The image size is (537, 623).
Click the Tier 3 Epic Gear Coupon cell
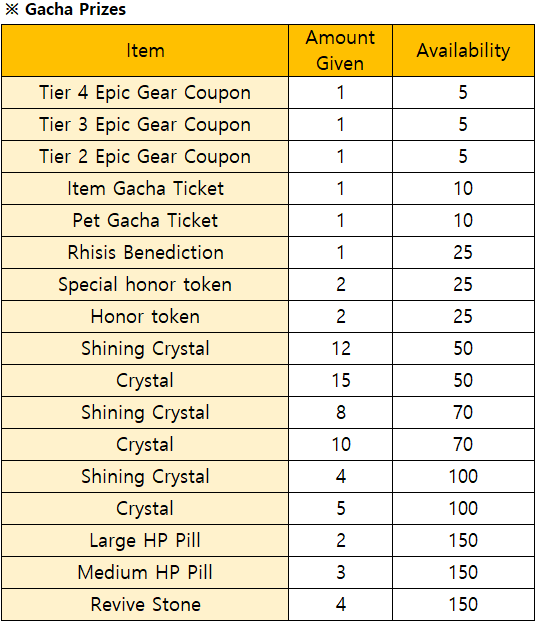coord(145,125)
